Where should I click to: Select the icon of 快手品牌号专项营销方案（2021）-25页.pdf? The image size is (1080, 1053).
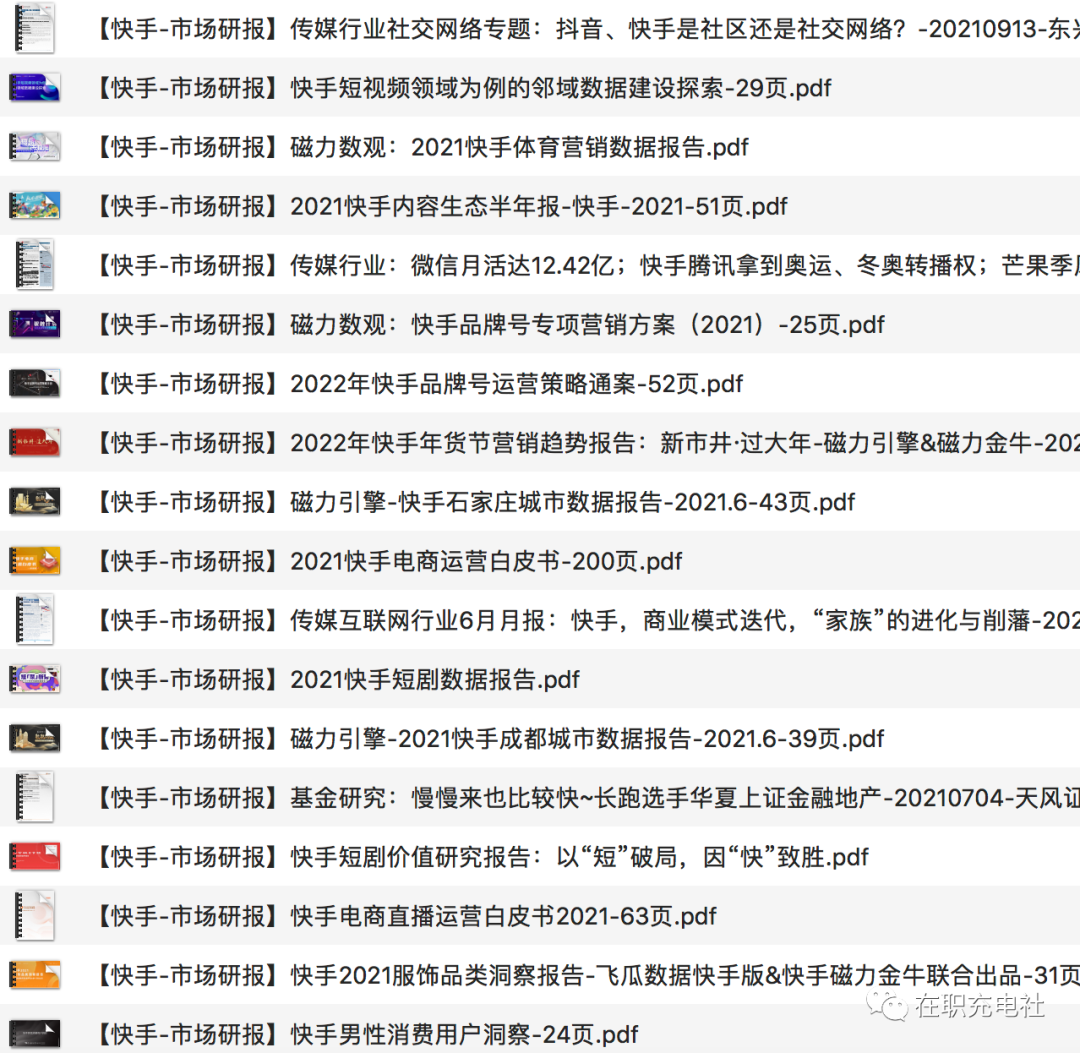[x=34, y=324]
